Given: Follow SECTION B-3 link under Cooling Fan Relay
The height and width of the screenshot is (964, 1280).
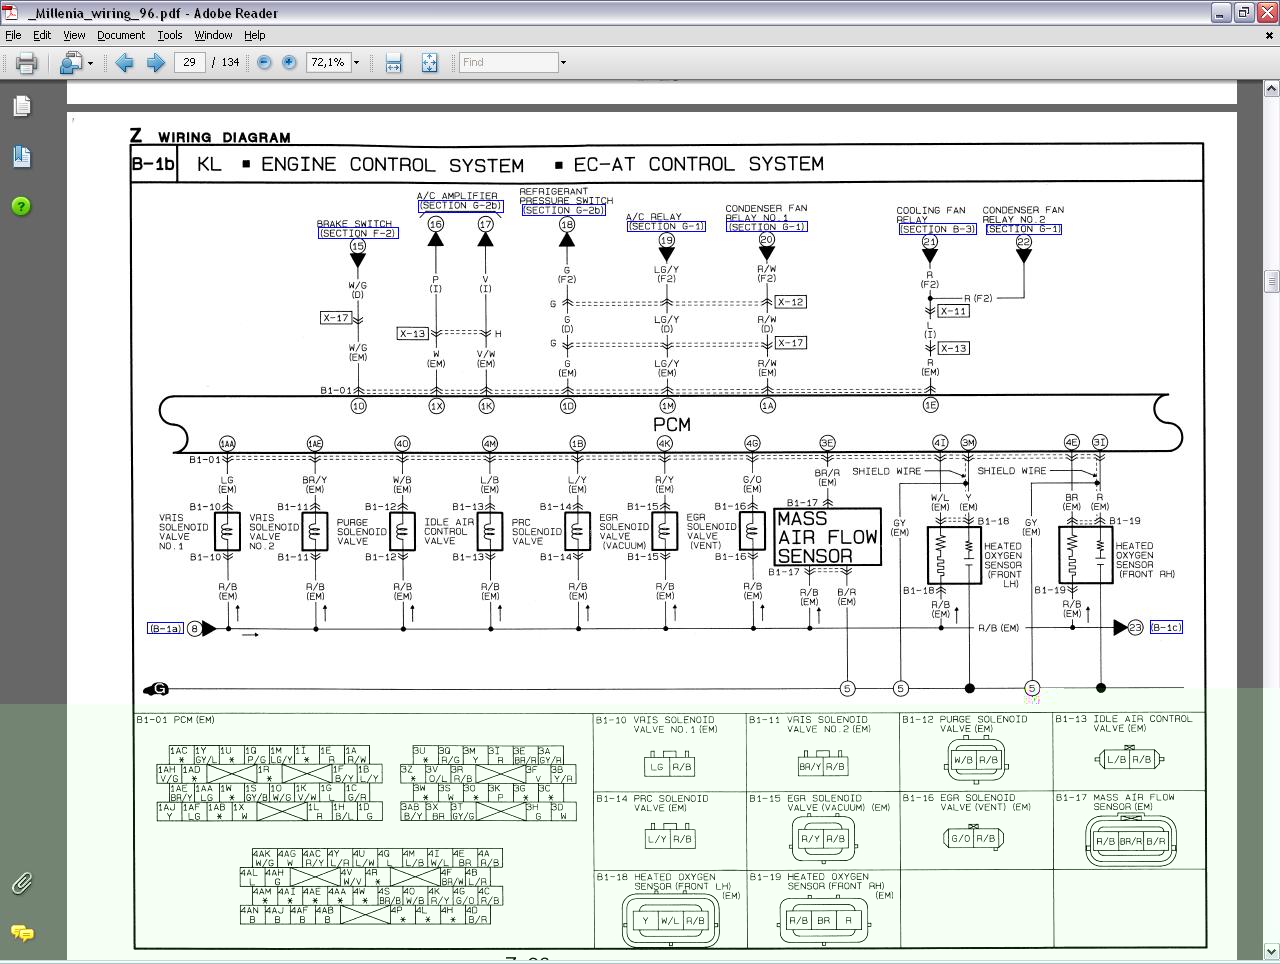Looking at the screenshot, I should (x=937, y=229).
